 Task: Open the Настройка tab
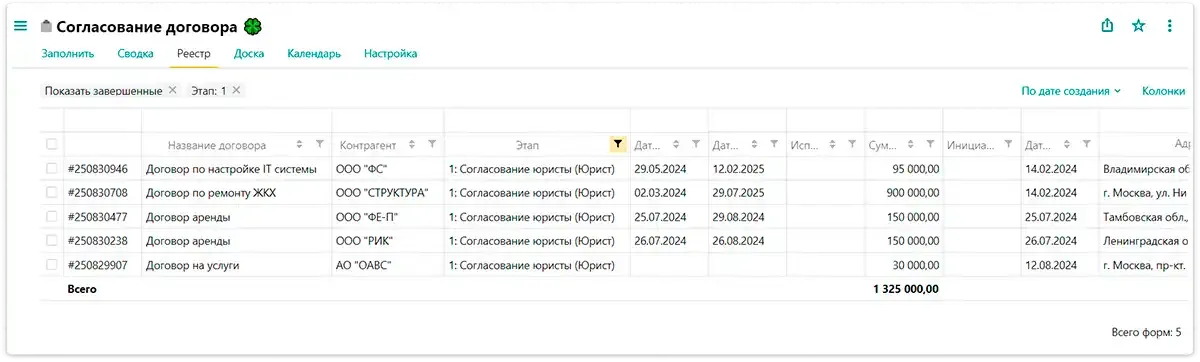pyautogui.click(x=390, y=54)
